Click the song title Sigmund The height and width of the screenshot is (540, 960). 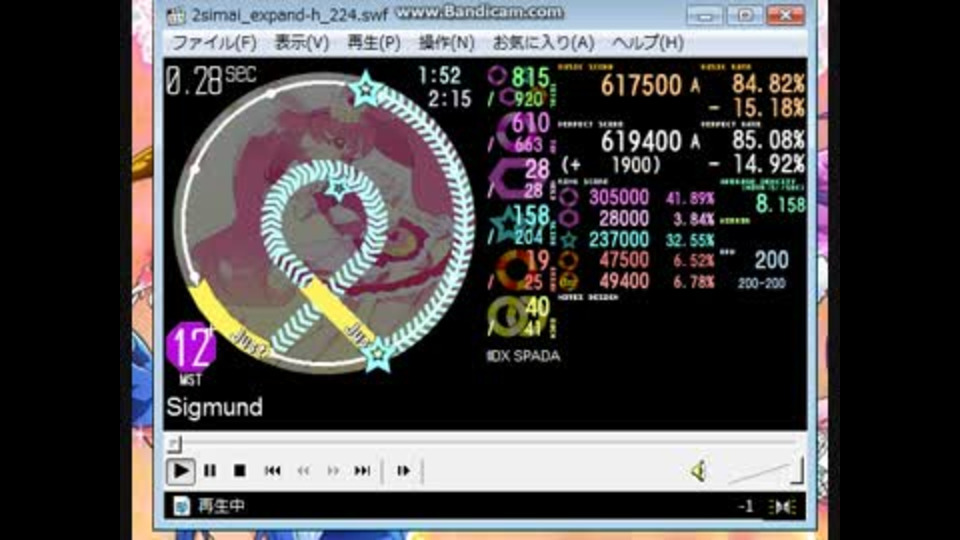tap(215, 407)
